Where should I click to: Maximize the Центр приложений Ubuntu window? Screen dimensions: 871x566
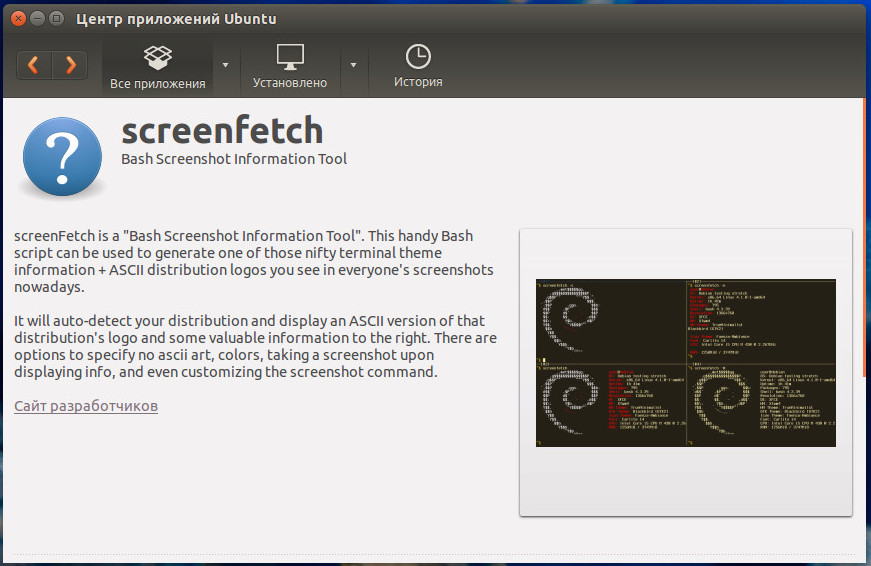(x=56, y=19)
